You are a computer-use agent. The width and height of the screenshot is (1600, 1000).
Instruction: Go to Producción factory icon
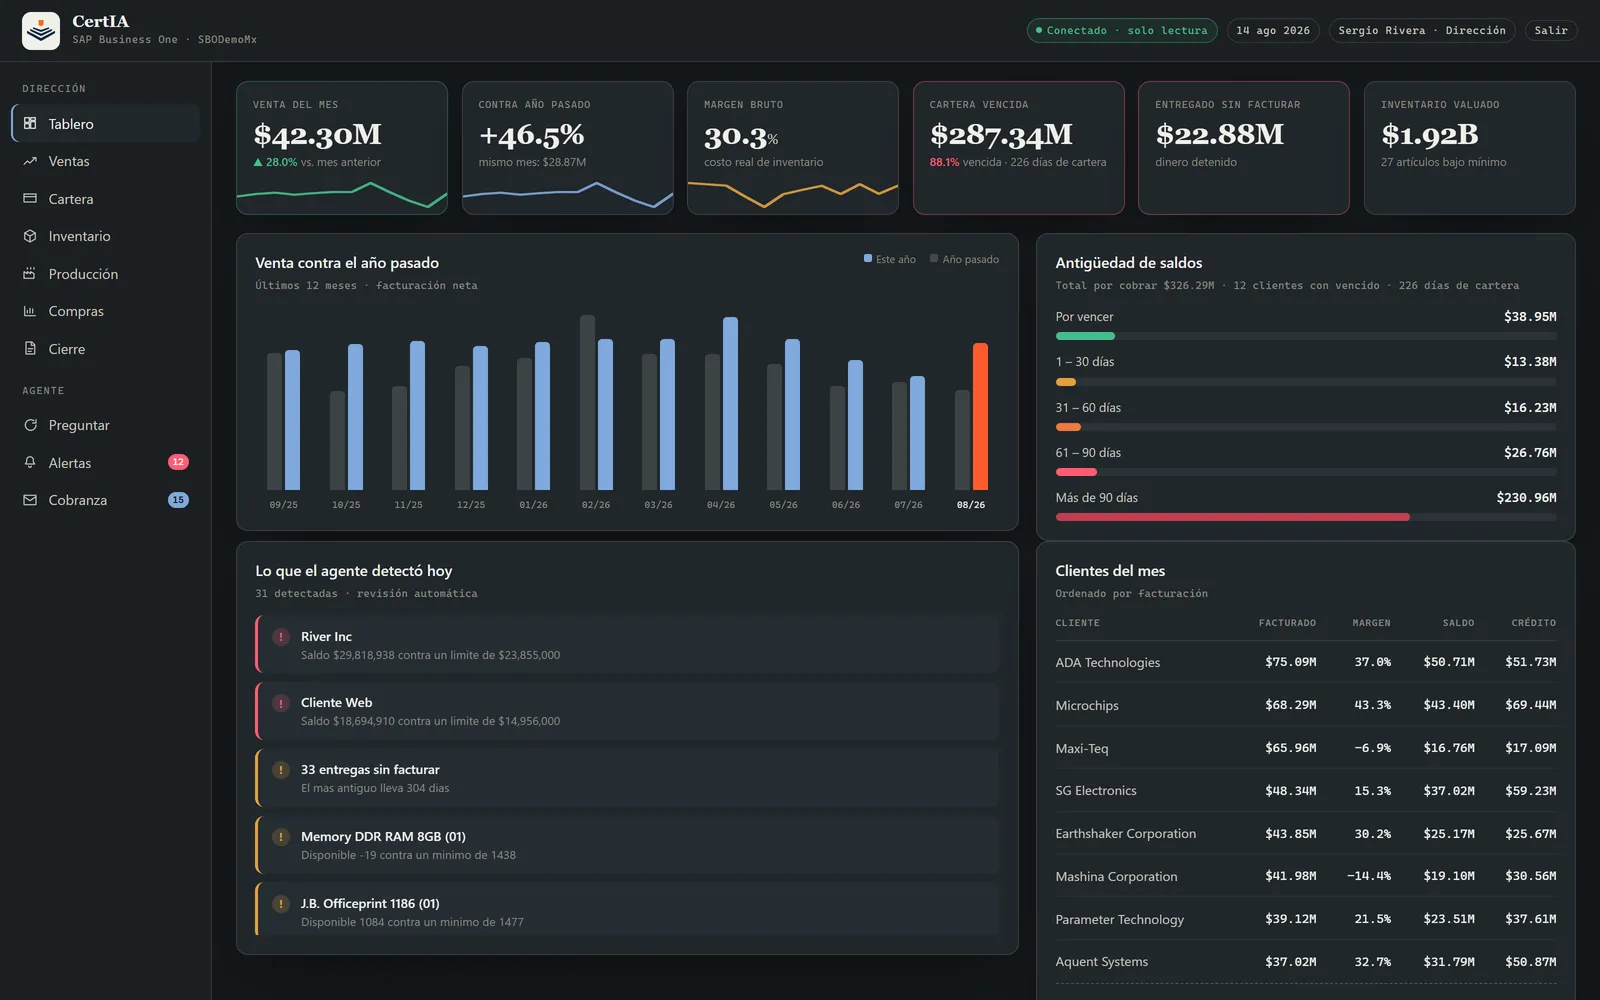tap(30, 274)
